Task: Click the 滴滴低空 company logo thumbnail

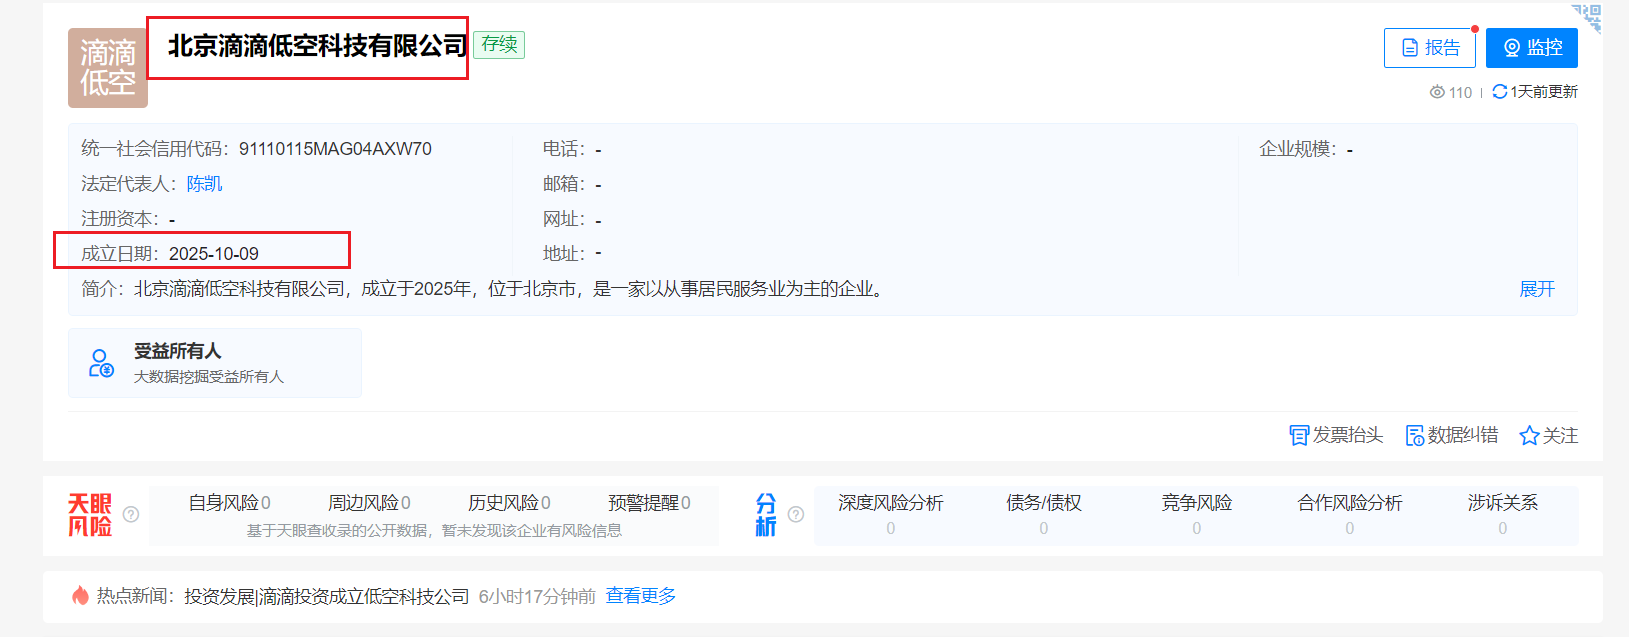Action: click(107, 68)
